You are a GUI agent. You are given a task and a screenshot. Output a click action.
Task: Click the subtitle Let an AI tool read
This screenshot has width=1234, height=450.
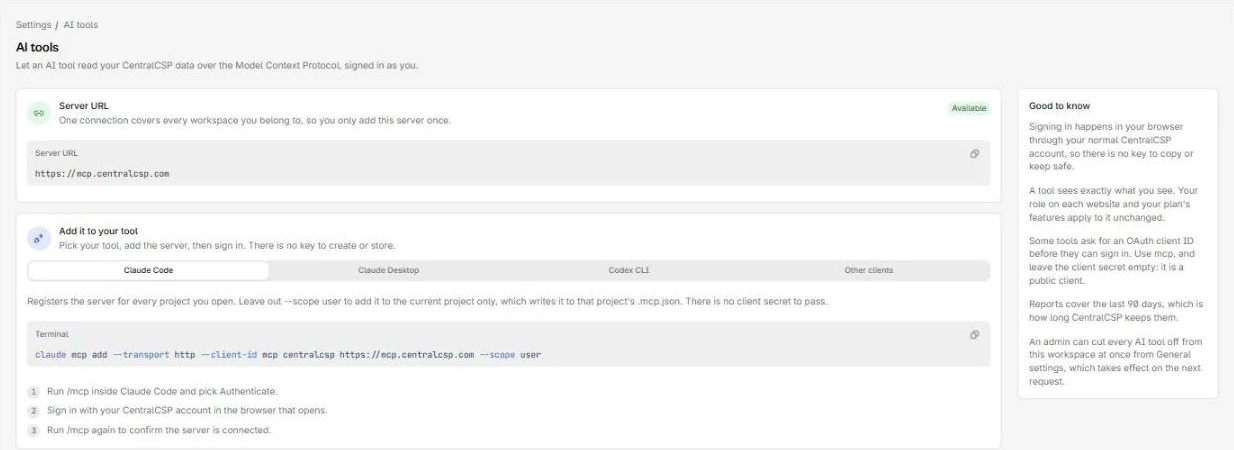pos(217,66)
